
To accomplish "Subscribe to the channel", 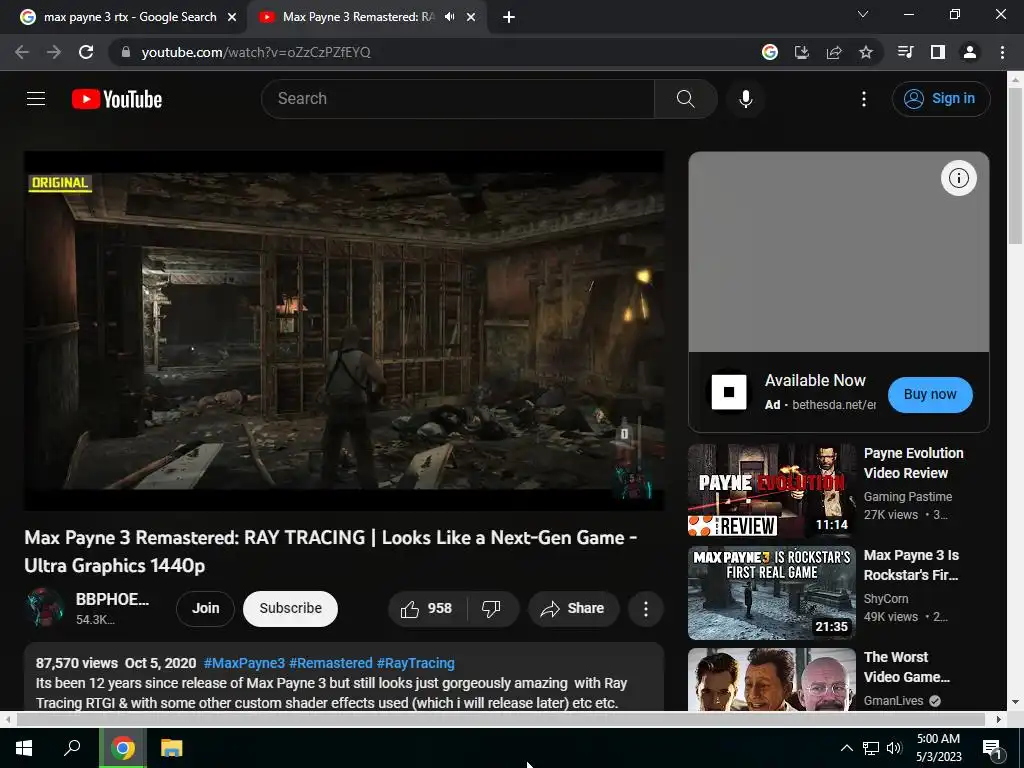I will [291, 609].
